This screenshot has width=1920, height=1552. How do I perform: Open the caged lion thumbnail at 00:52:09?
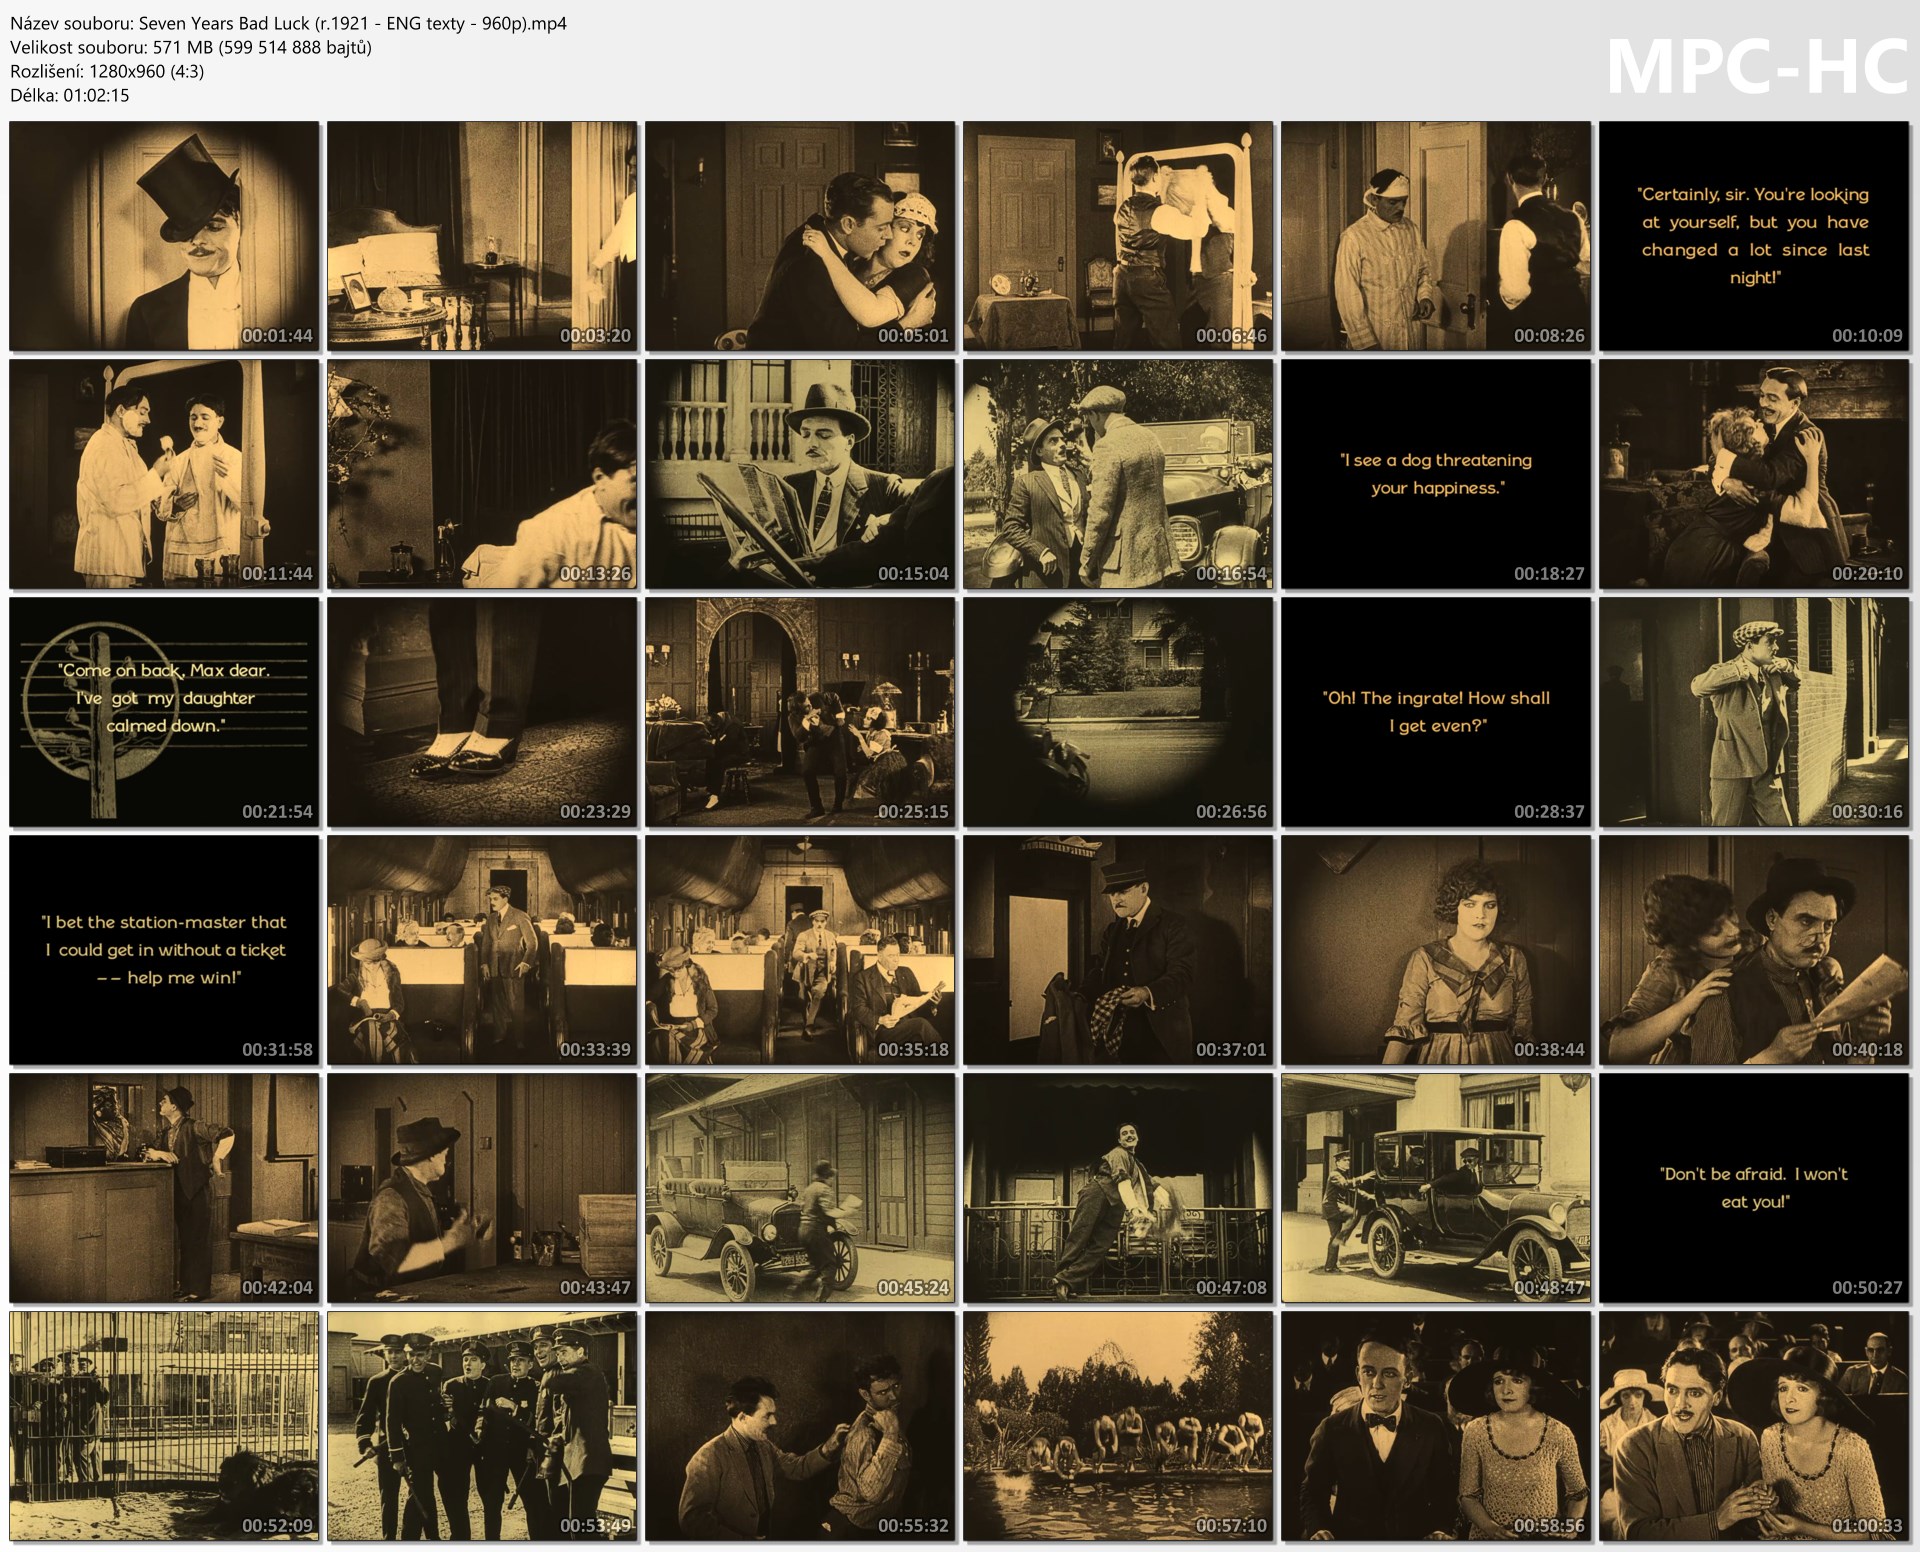click(164, 1426)
